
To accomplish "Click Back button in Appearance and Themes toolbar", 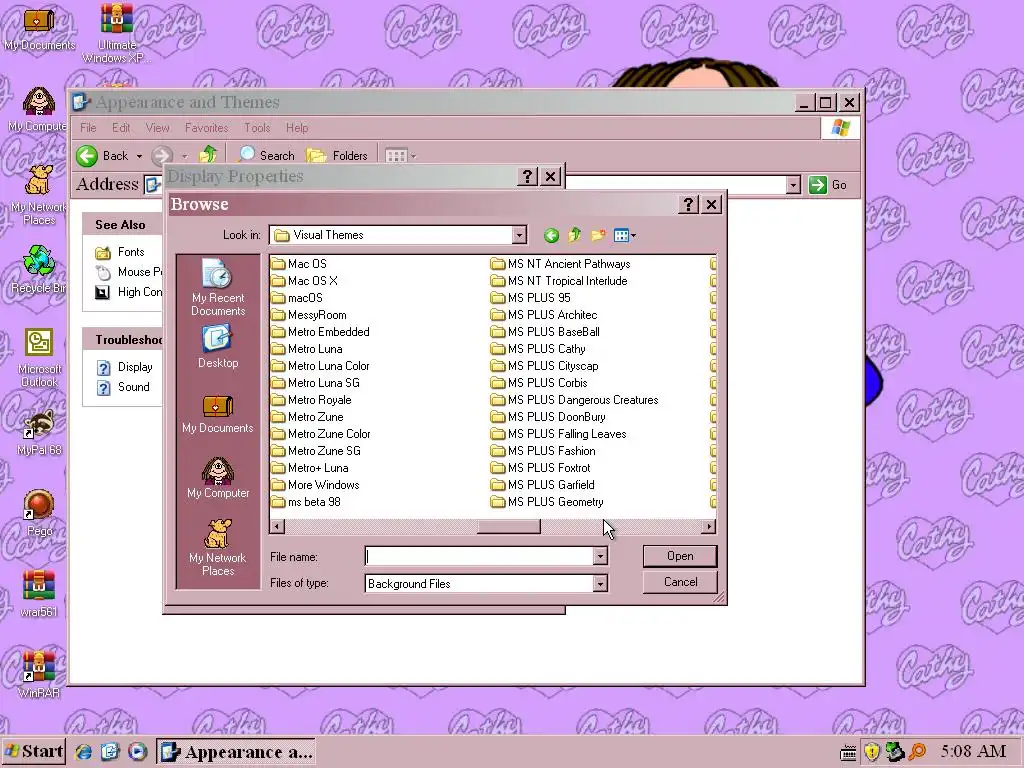I will tap(103, 156).
